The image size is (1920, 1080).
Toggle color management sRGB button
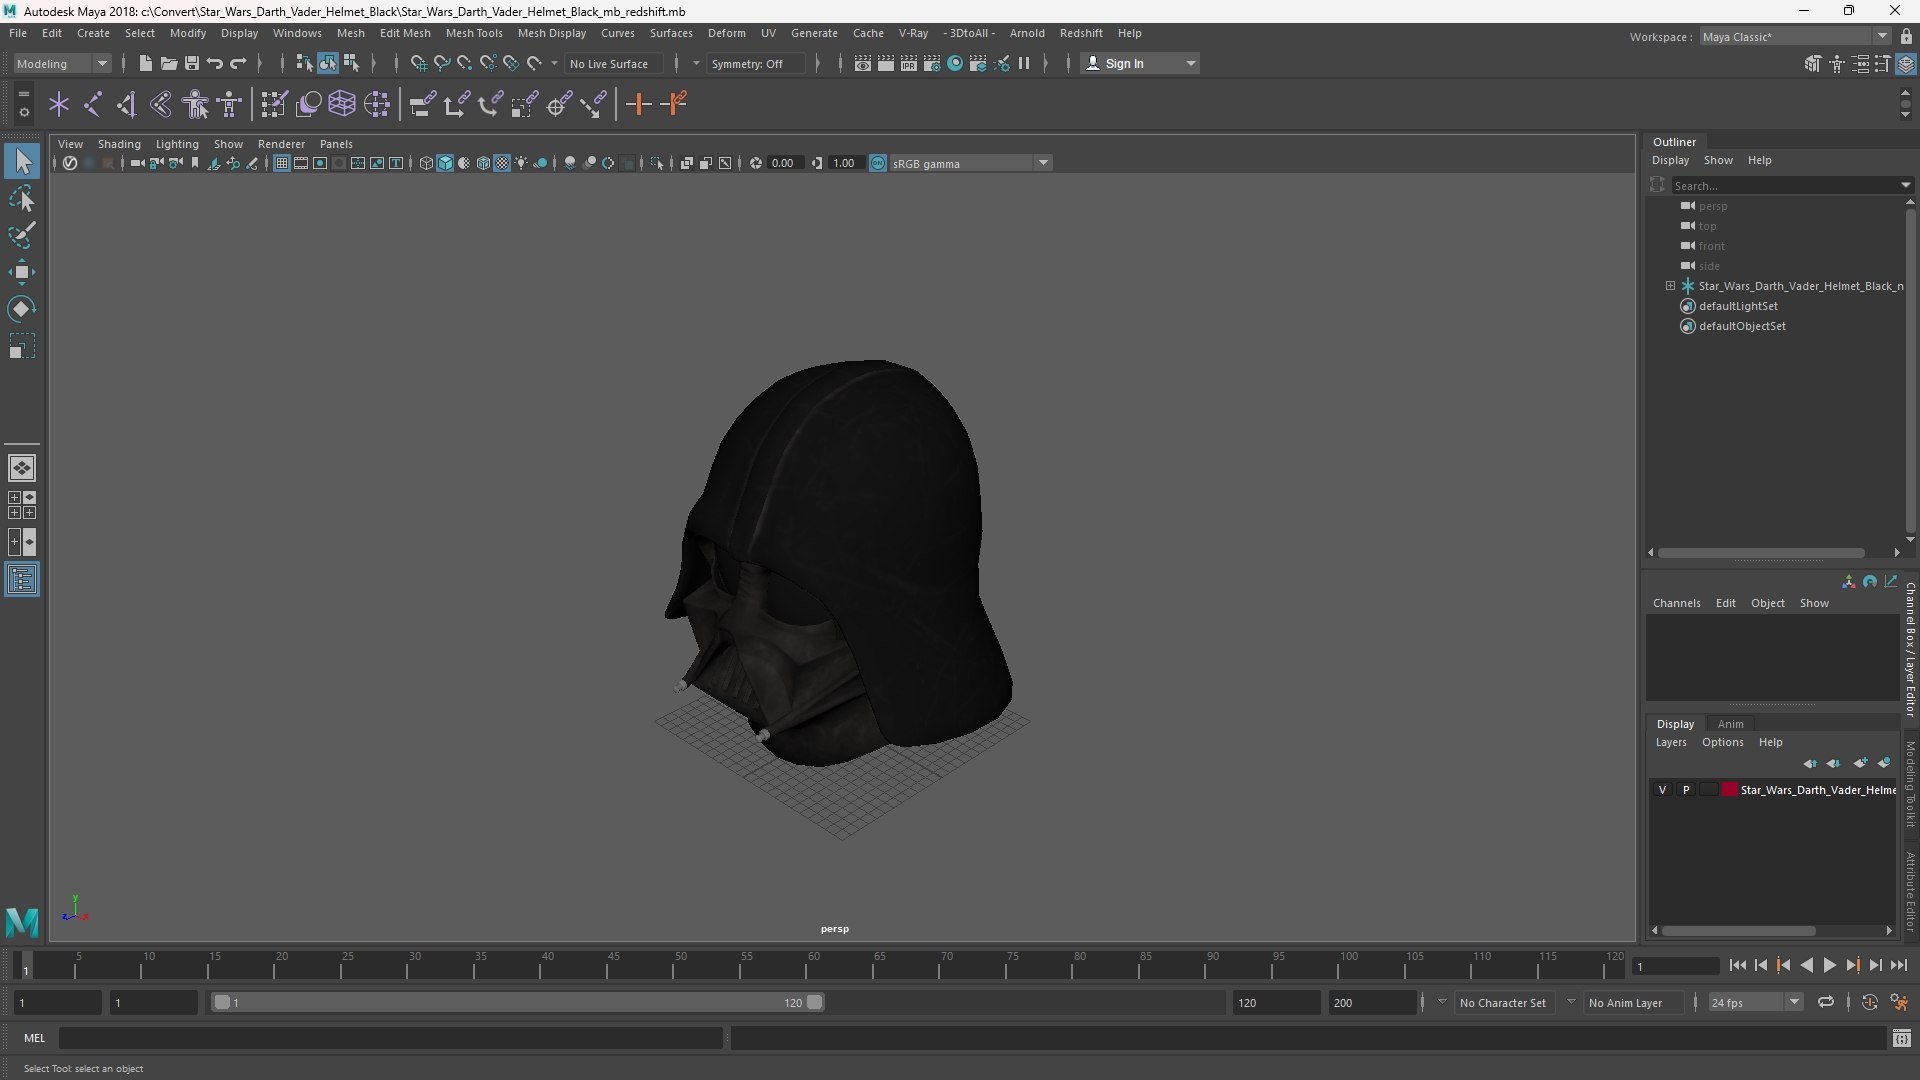tap(878, 163)
